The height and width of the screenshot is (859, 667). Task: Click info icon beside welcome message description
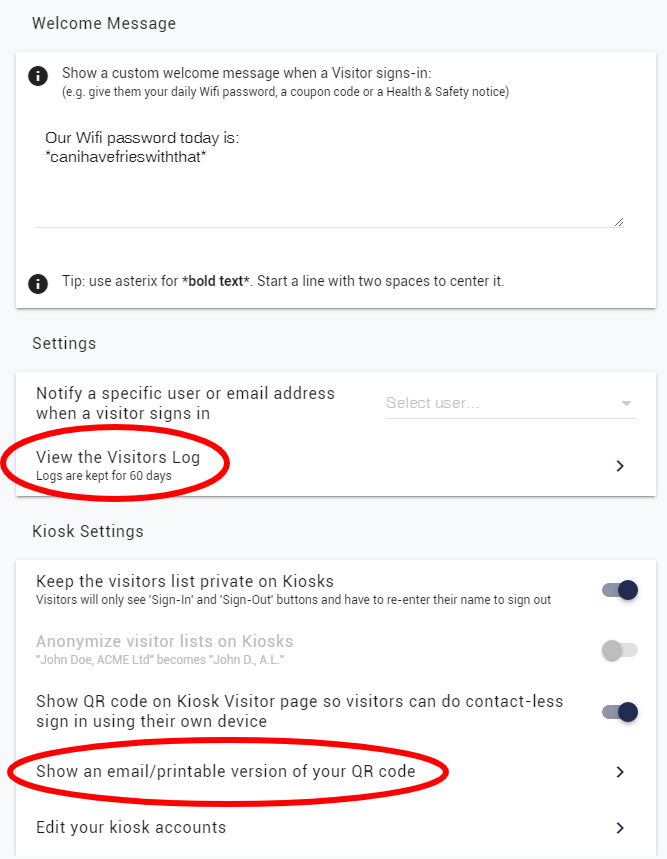(38, 76)
